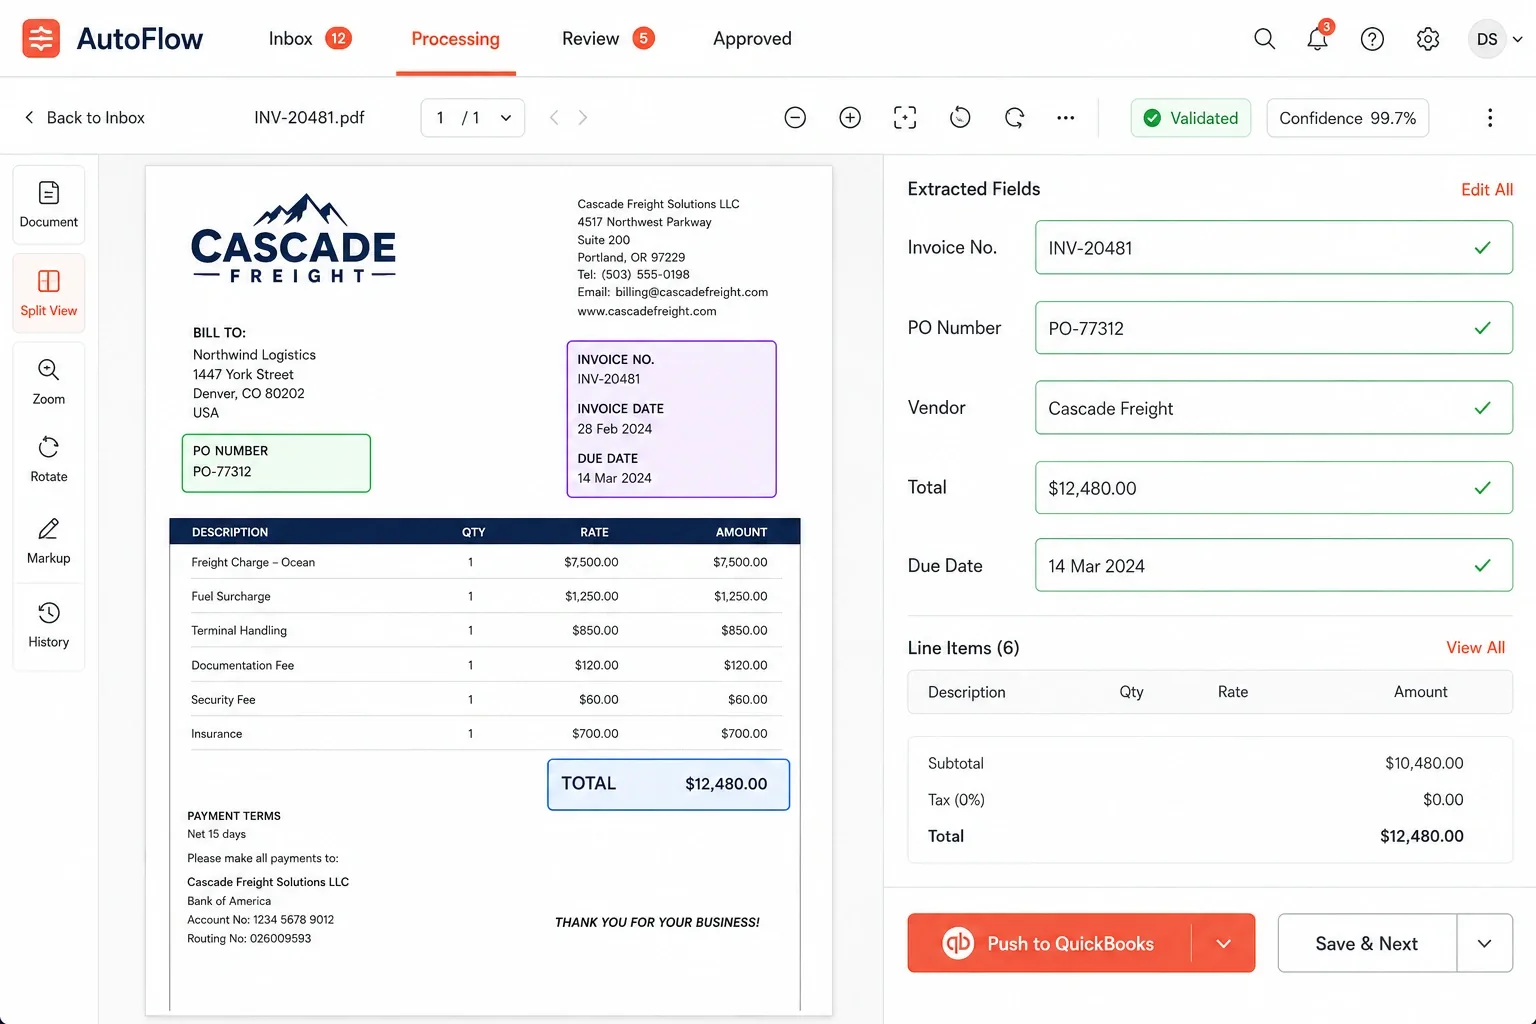Viewport: 1536px width, 1024px height.
Task: Click the Security Fee row
Action: [x=485, y=700]
